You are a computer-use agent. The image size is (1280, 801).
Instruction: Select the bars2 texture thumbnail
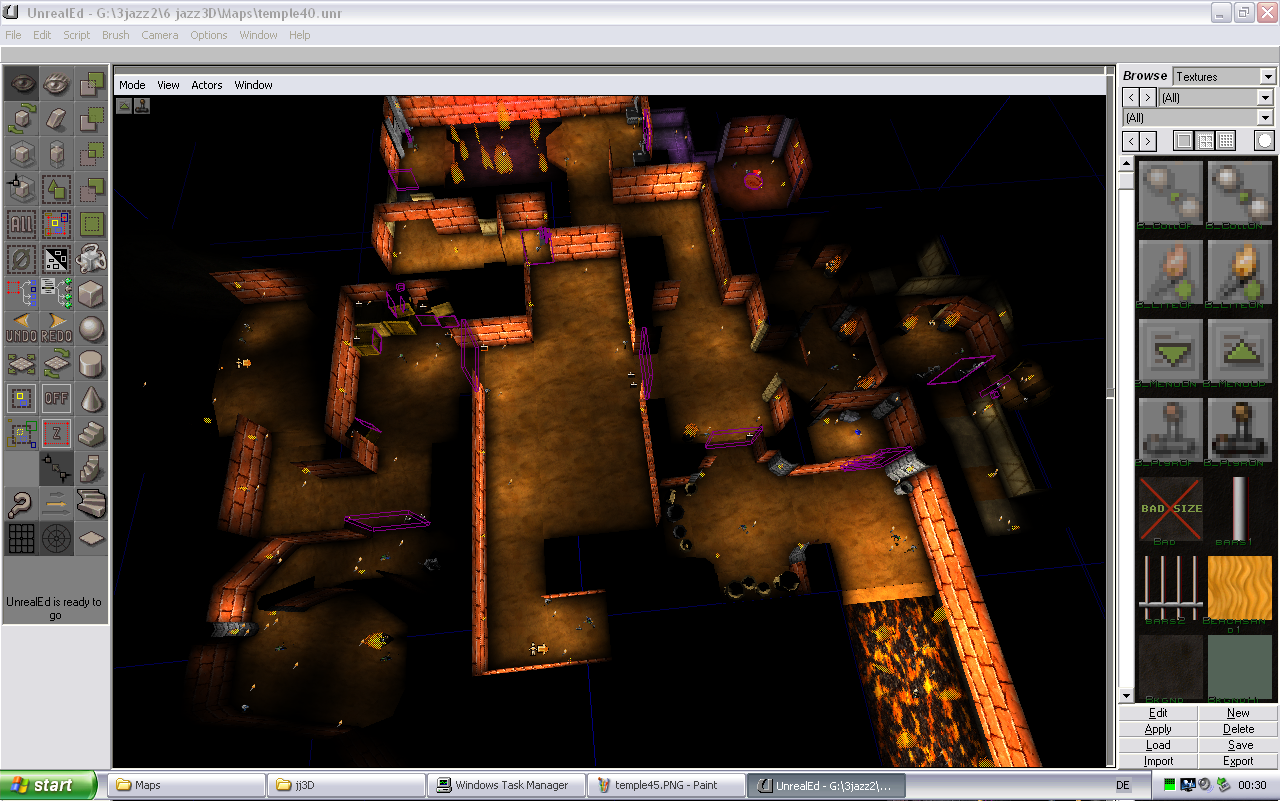(1171, 587)
